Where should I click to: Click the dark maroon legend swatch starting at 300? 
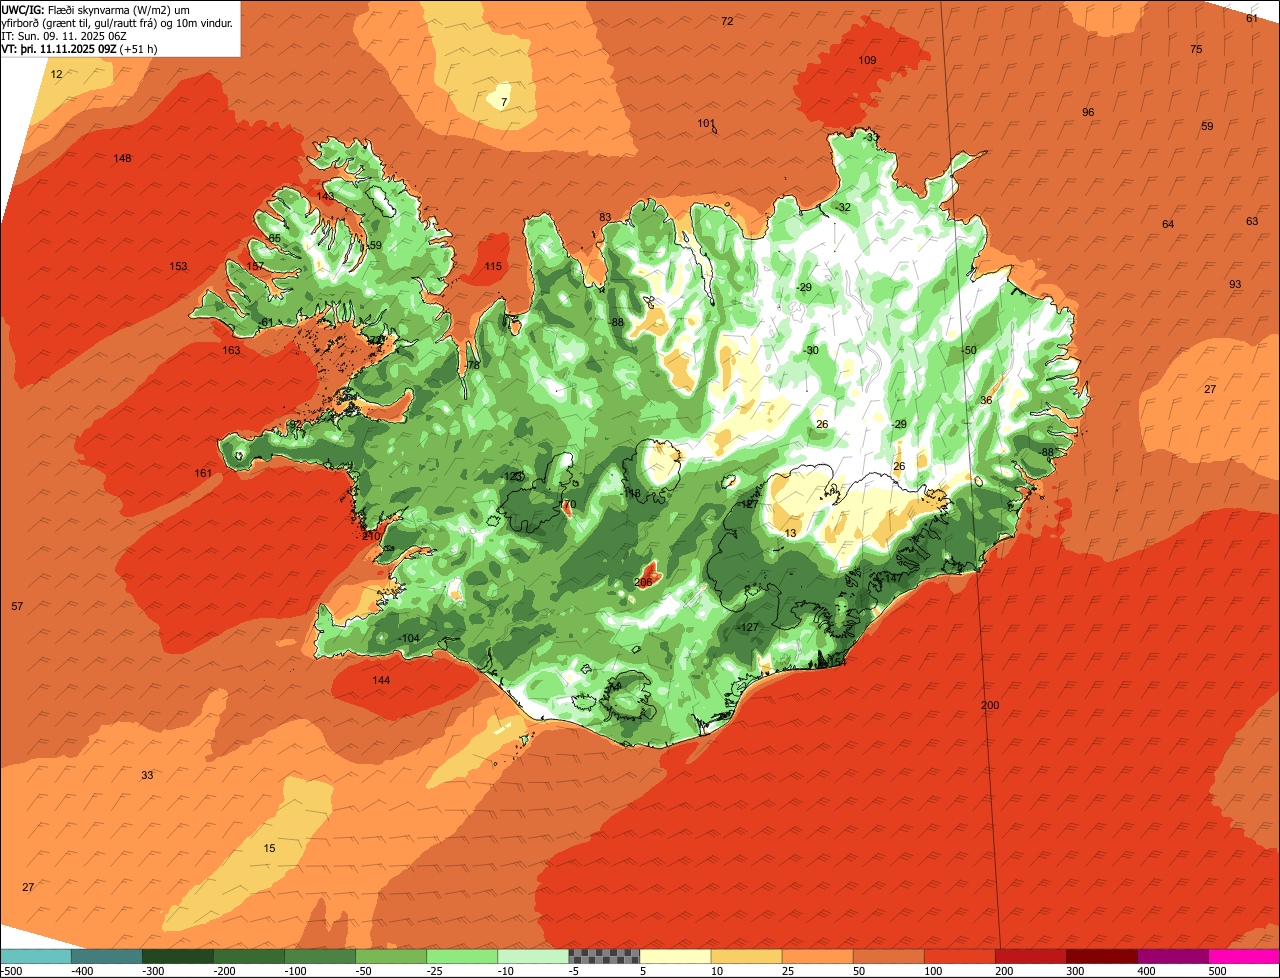point(1102,955)
